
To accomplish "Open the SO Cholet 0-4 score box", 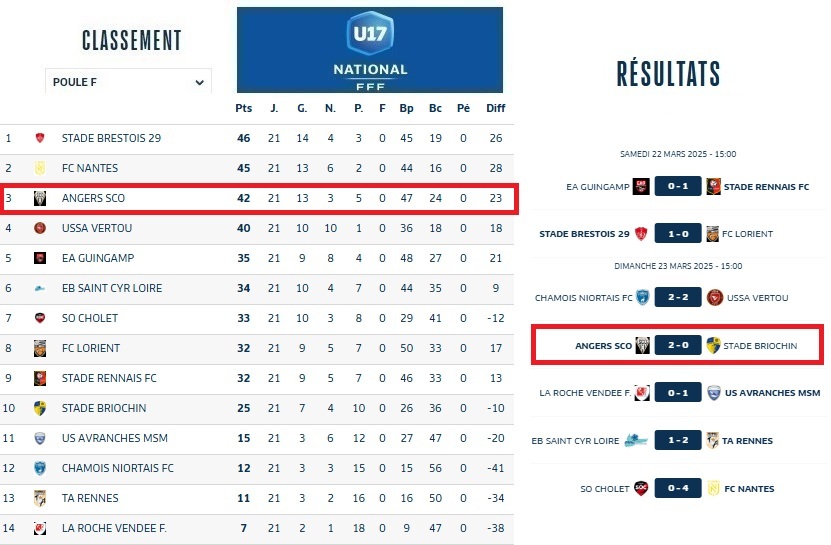I will pos(677,489).
